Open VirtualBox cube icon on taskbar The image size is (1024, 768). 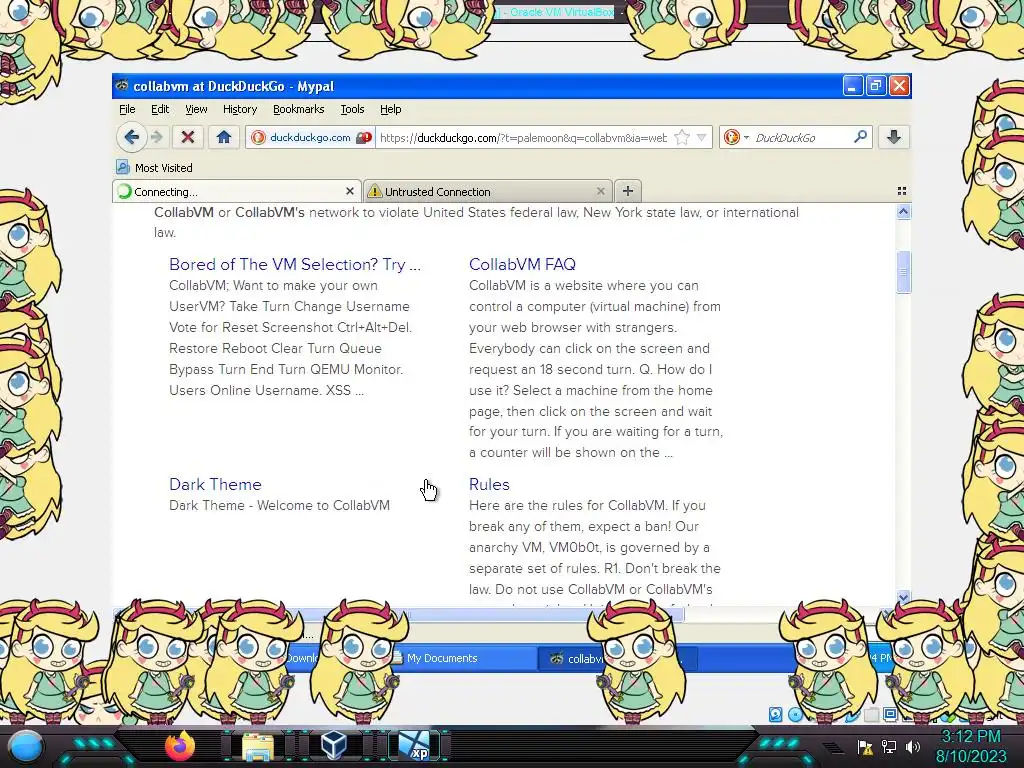pyautogui.click(x=334, y=746)
